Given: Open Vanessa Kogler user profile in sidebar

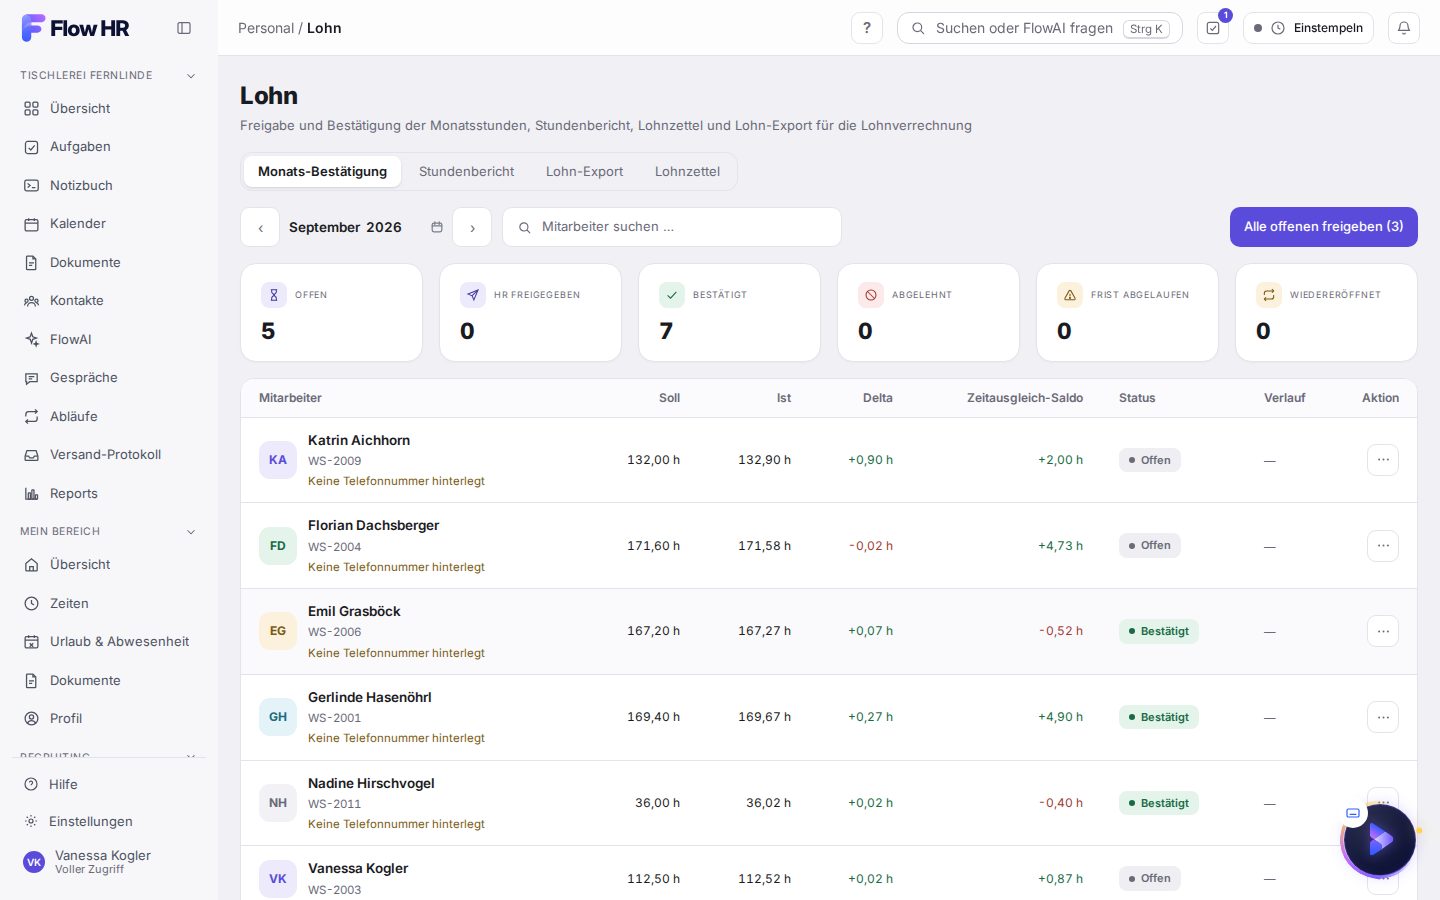Looking at the screenshot, I should tap(108, 861).
